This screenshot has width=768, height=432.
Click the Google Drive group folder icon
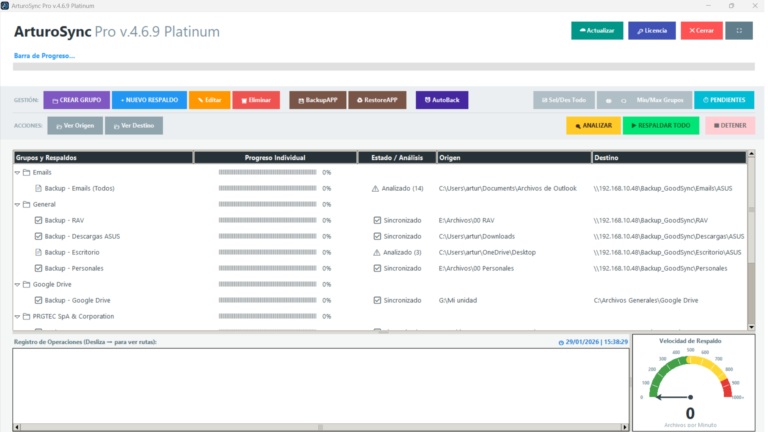tap(27, 284)
